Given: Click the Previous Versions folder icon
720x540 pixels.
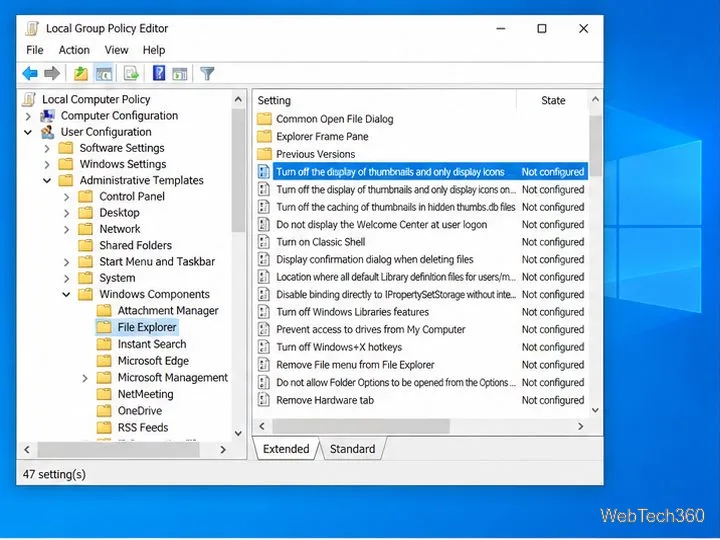Looking at the screenshot, I should pyautogui.click(x=264, y=154).
